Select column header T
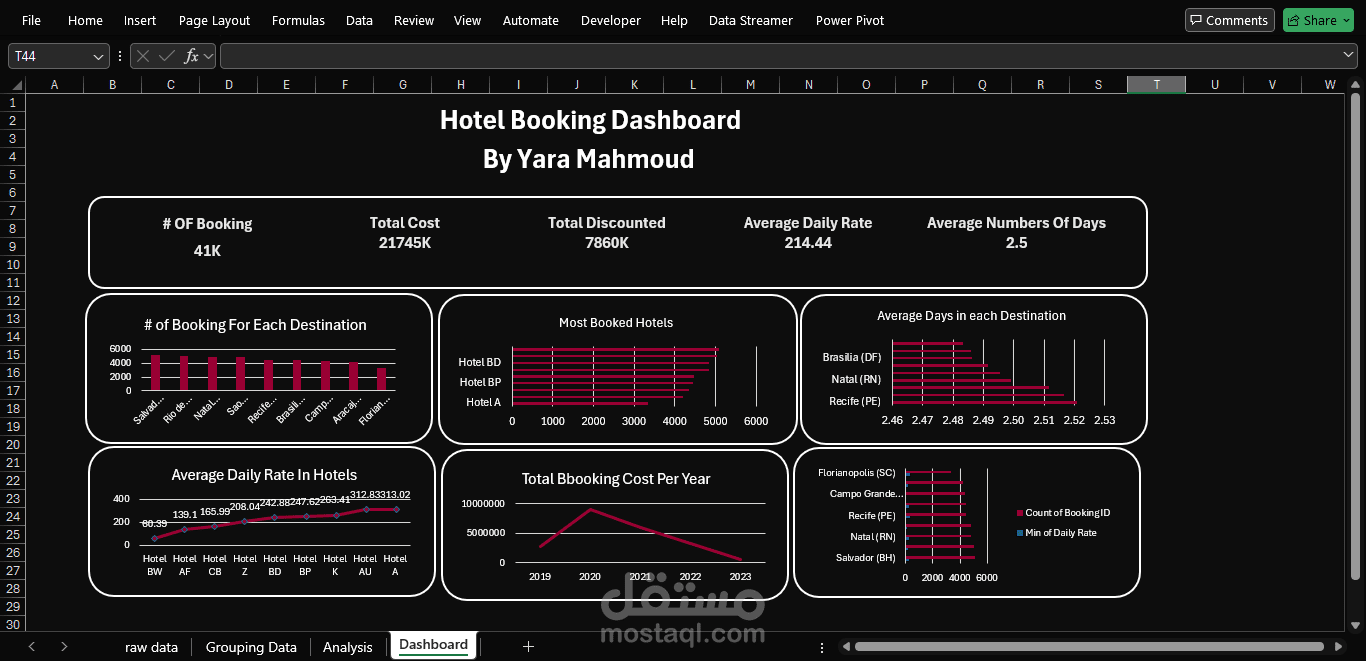This screenshot has height=661, width=1366. click(1156, 84)
